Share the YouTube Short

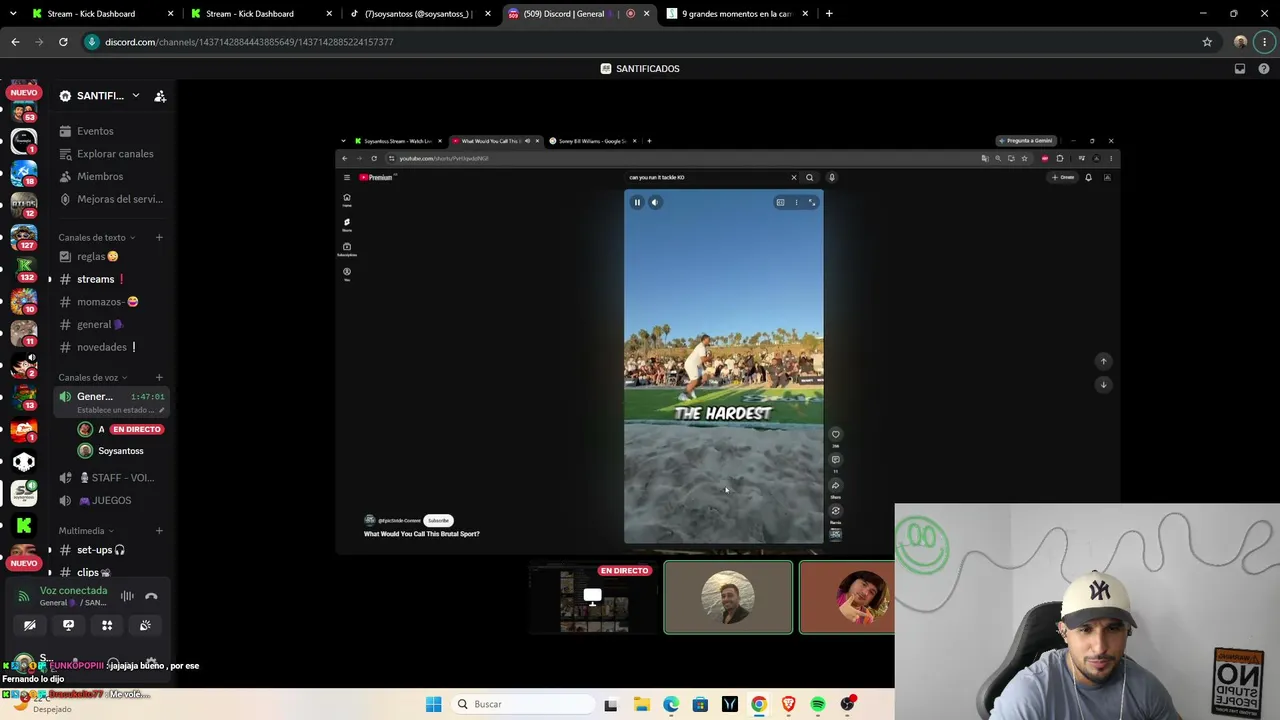point(836,486)
